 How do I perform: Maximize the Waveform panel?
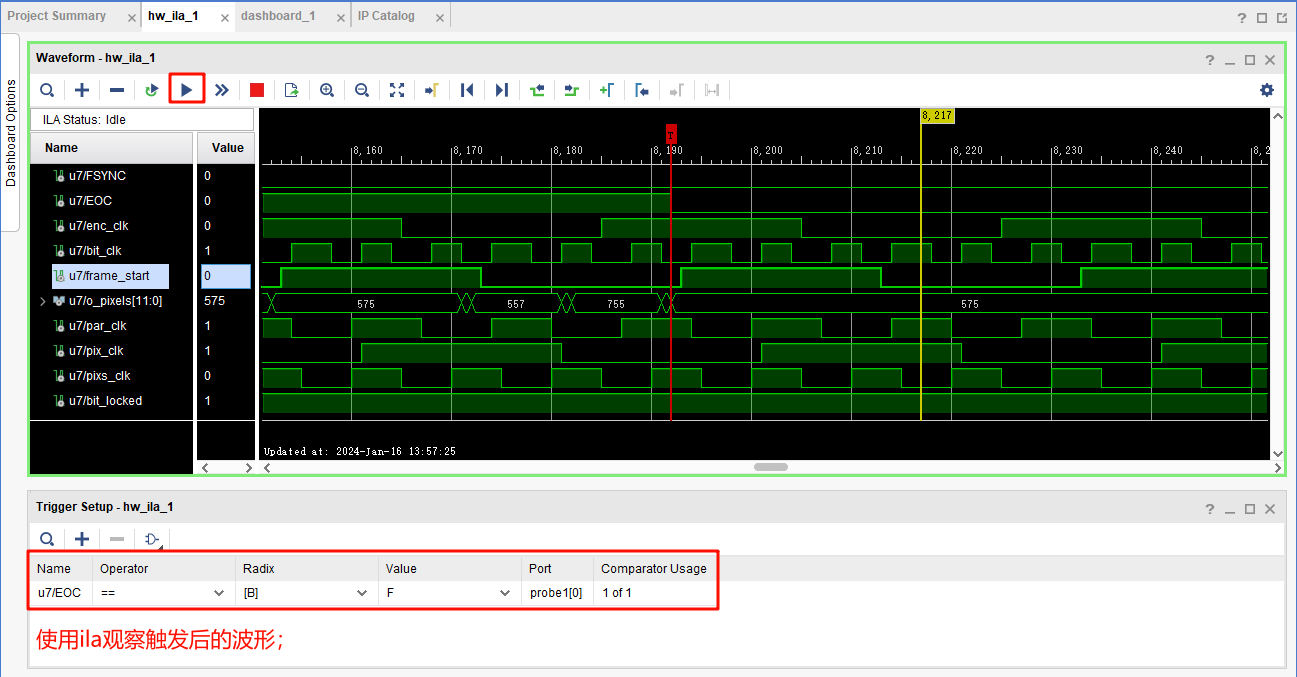tap(1249, 60)
